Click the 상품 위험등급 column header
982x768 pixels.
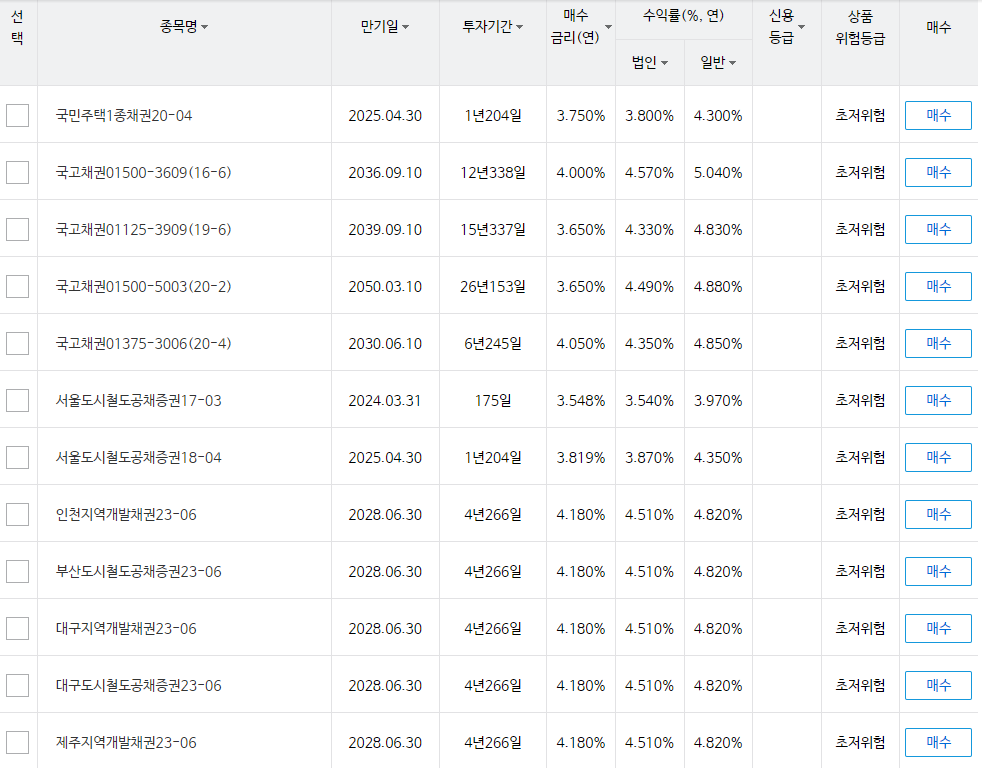[x=860, y=27]
